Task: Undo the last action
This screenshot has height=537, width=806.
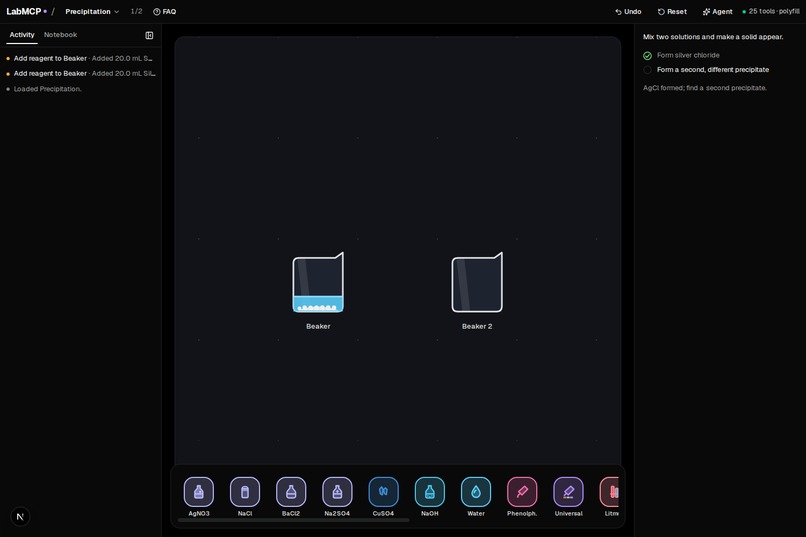Action: 628,11
